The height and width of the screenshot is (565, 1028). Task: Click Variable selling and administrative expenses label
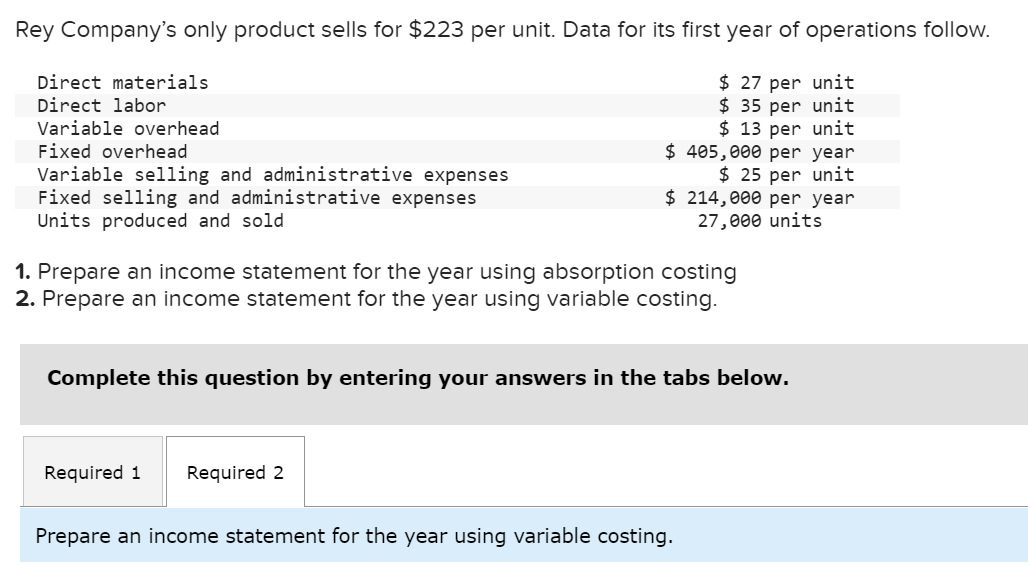pyautogui.click(x=272, y=174)
